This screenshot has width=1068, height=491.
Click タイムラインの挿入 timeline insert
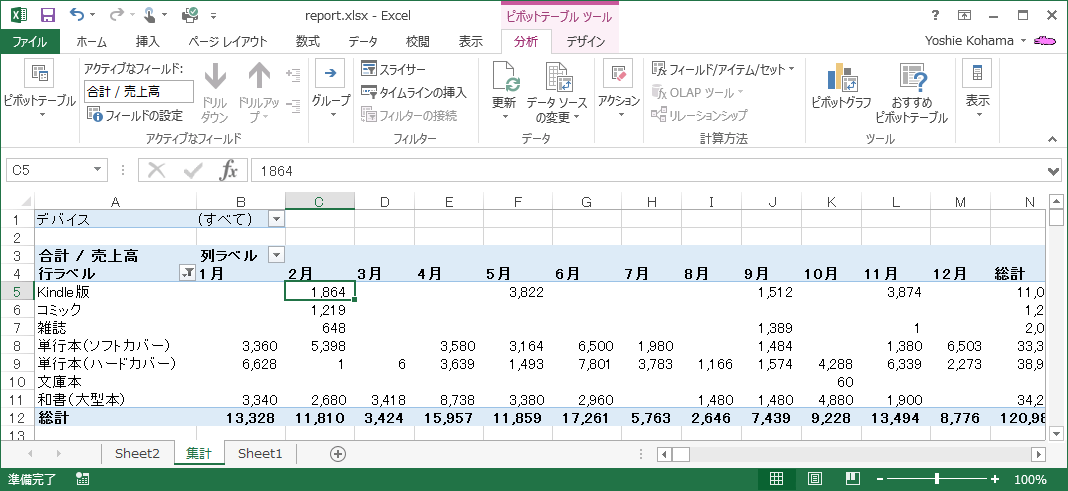(x=413, y=92)
